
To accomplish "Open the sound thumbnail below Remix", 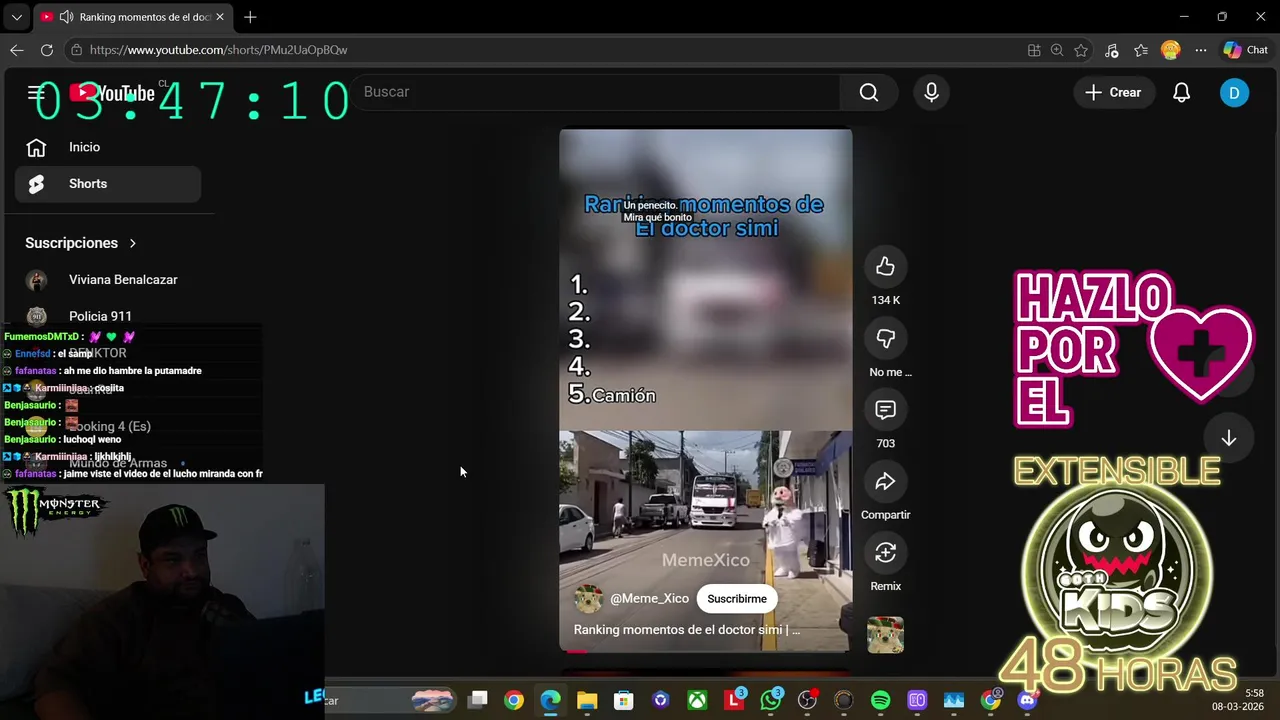I will 885,635.
